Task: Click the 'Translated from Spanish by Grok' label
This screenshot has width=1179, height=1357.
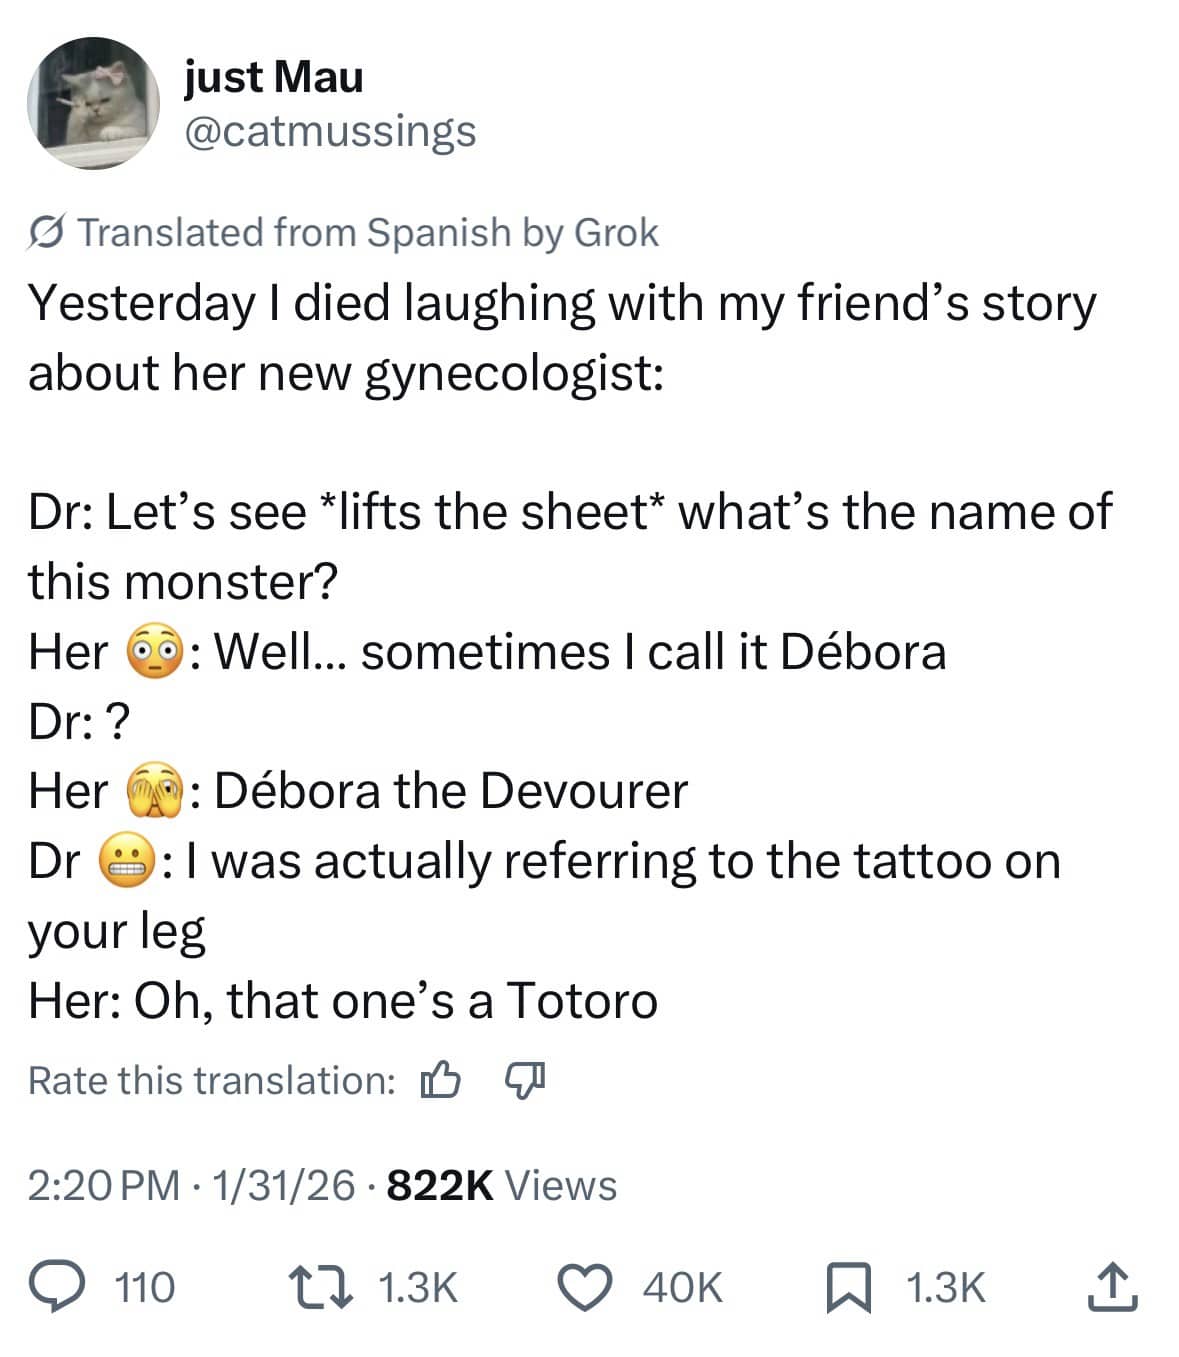Action: click(x=370, y=231)
